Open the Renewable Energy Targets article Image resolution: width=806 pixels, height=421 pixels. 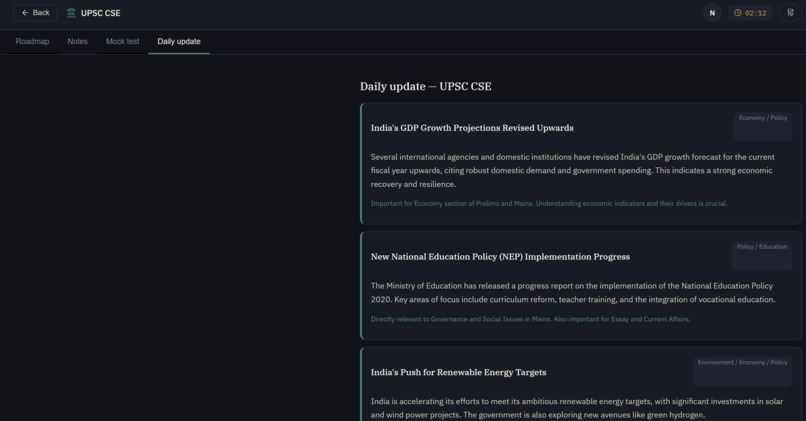pos(459,372)
